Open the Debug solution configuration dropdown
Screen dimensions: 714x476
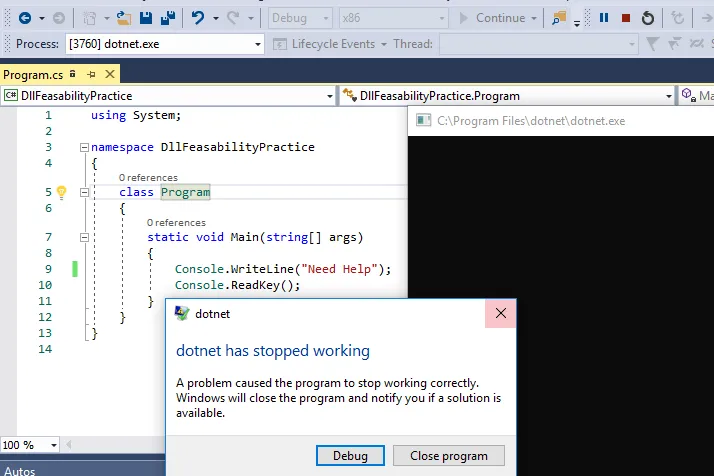(300, 18)
